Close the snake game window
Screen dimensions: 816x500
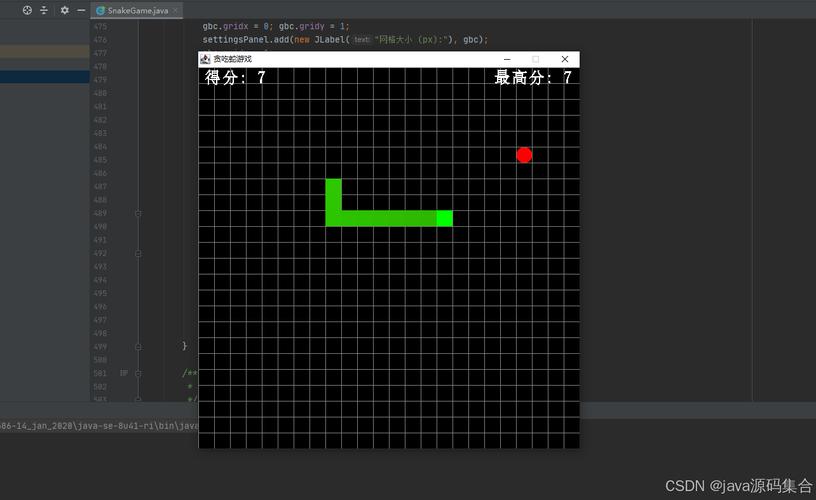point(564,59)
